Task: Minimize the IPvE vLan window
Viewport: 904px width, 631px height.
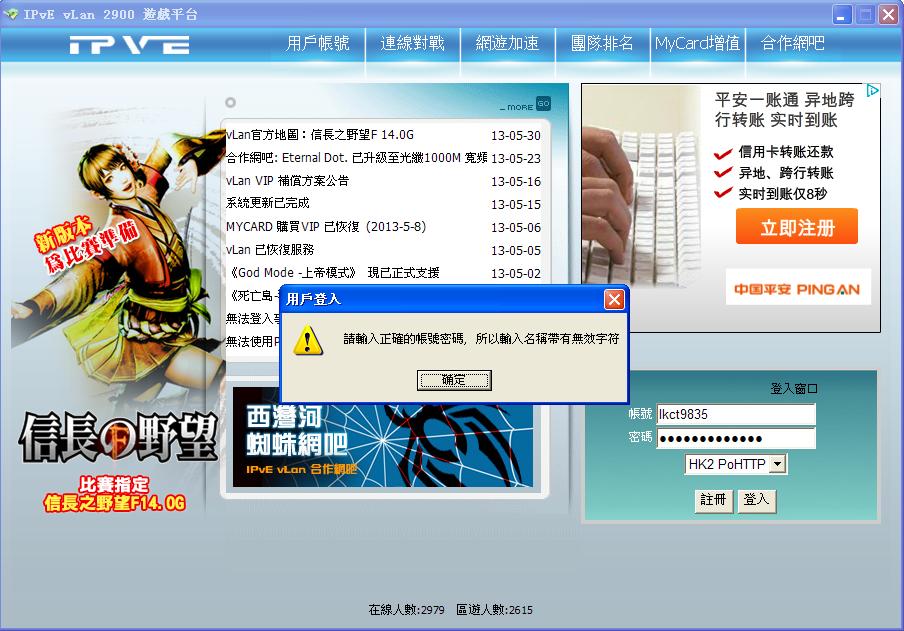Action: [x=842, y=14]
